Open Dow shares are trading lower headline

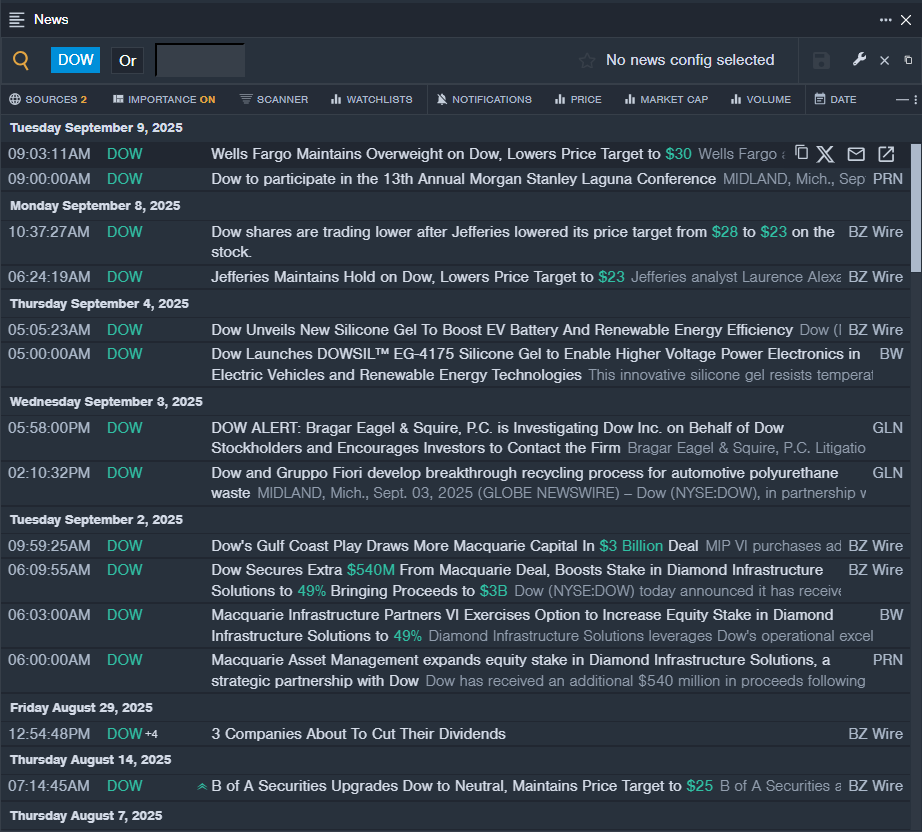point(523,242)
